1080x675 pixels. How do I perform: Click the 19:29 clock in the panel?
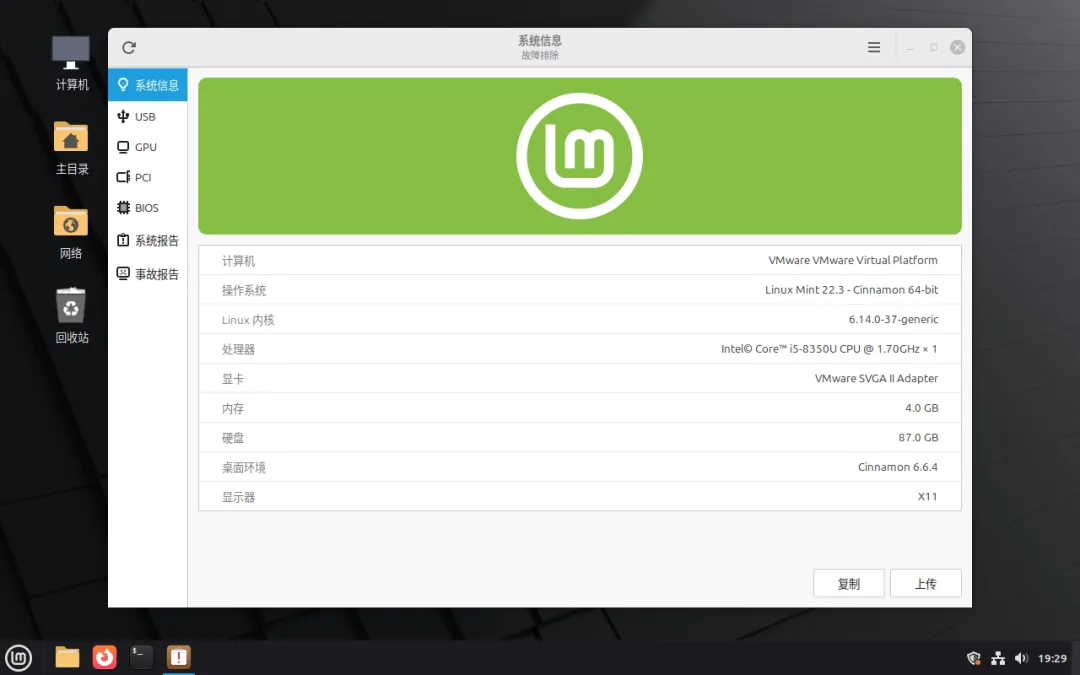point(1052,658)
